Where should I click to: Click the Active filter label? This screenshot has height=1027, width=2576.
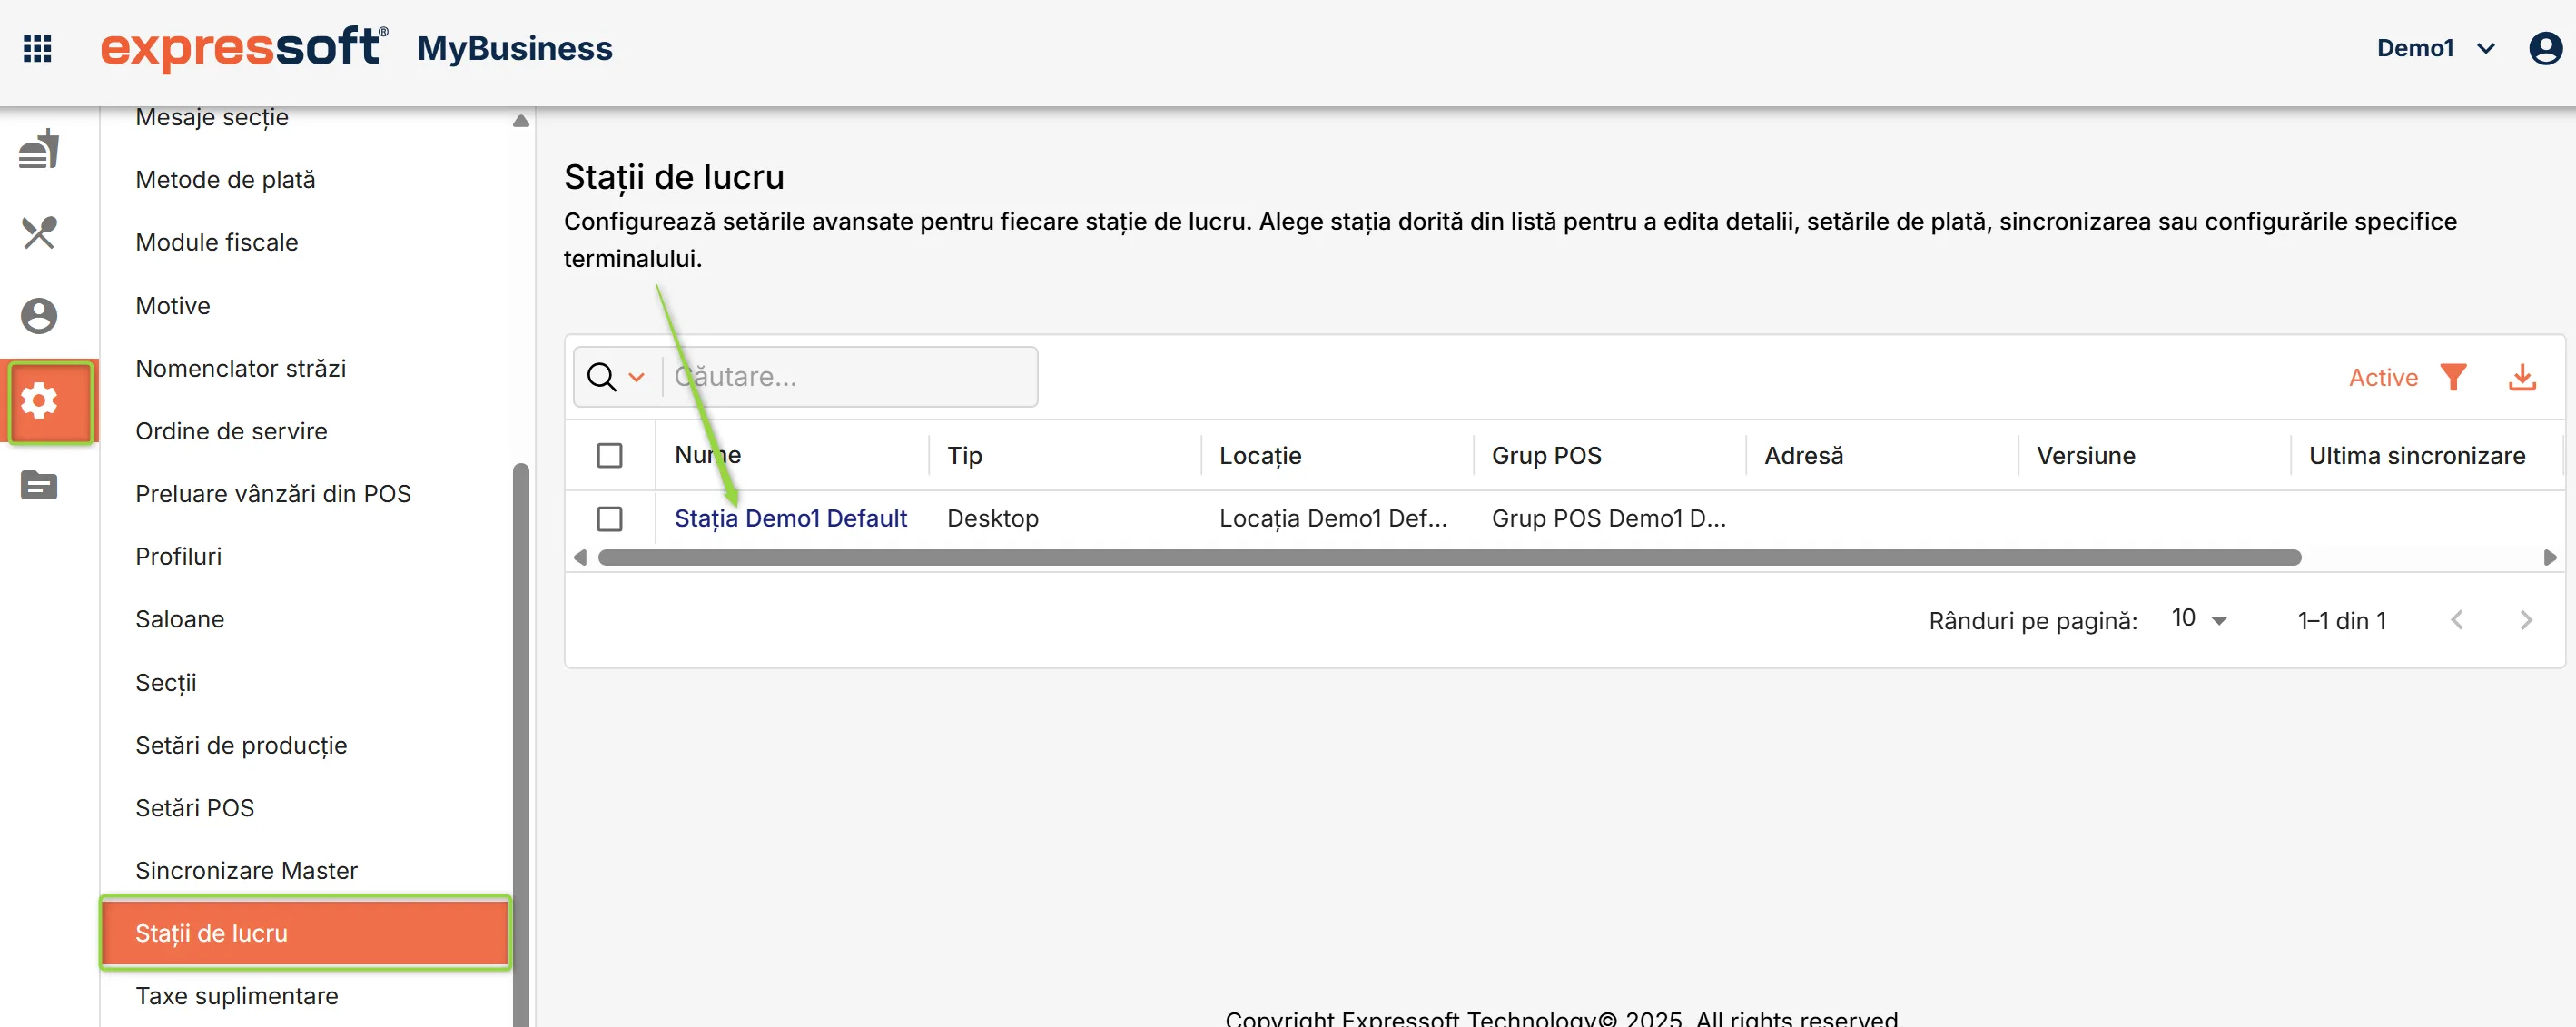2383,377
